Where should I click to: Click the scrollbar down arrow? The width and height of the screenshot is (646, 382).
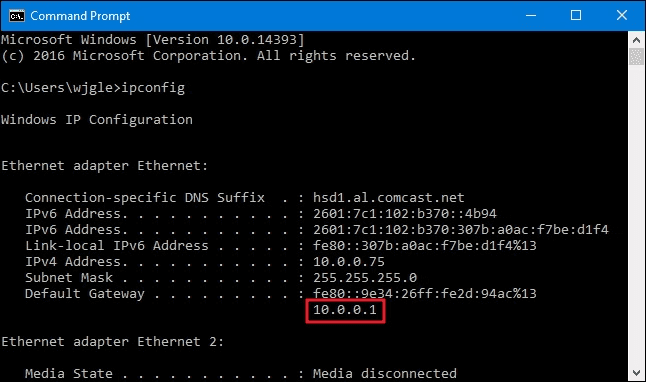pos(636,373)
